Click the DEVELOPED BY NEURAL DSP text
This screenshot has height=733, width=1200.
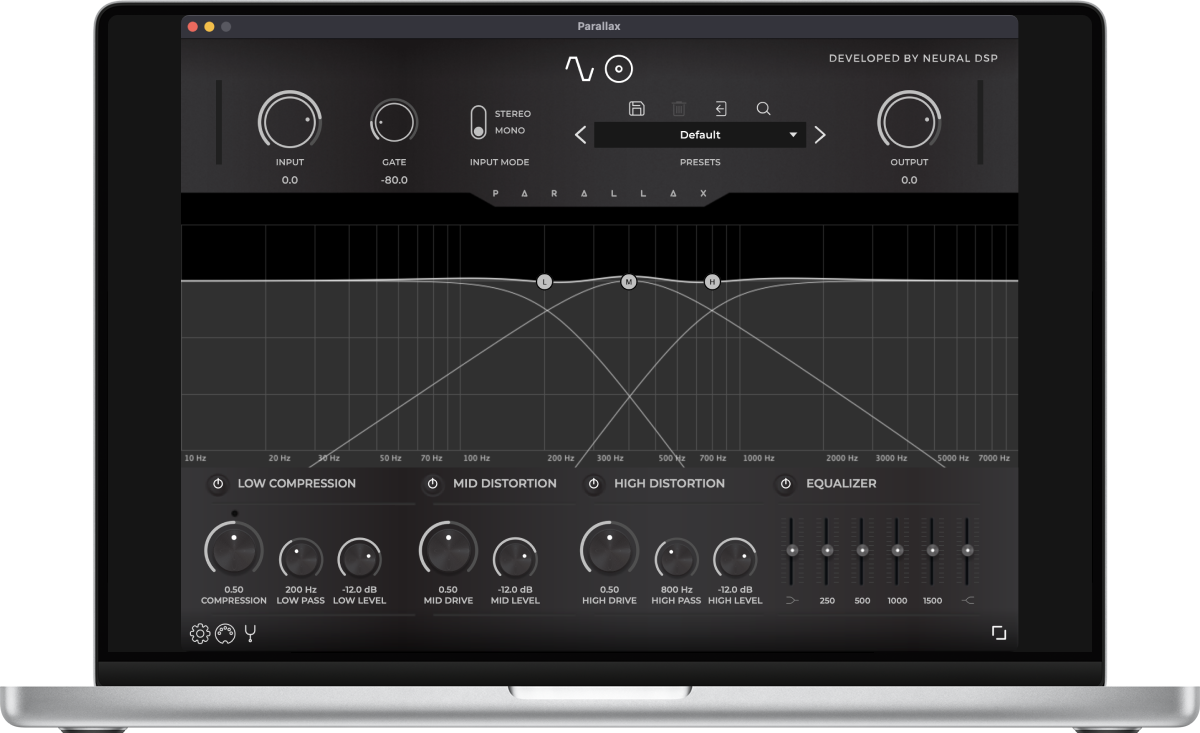pyautogui.click(x=913, y=58)
